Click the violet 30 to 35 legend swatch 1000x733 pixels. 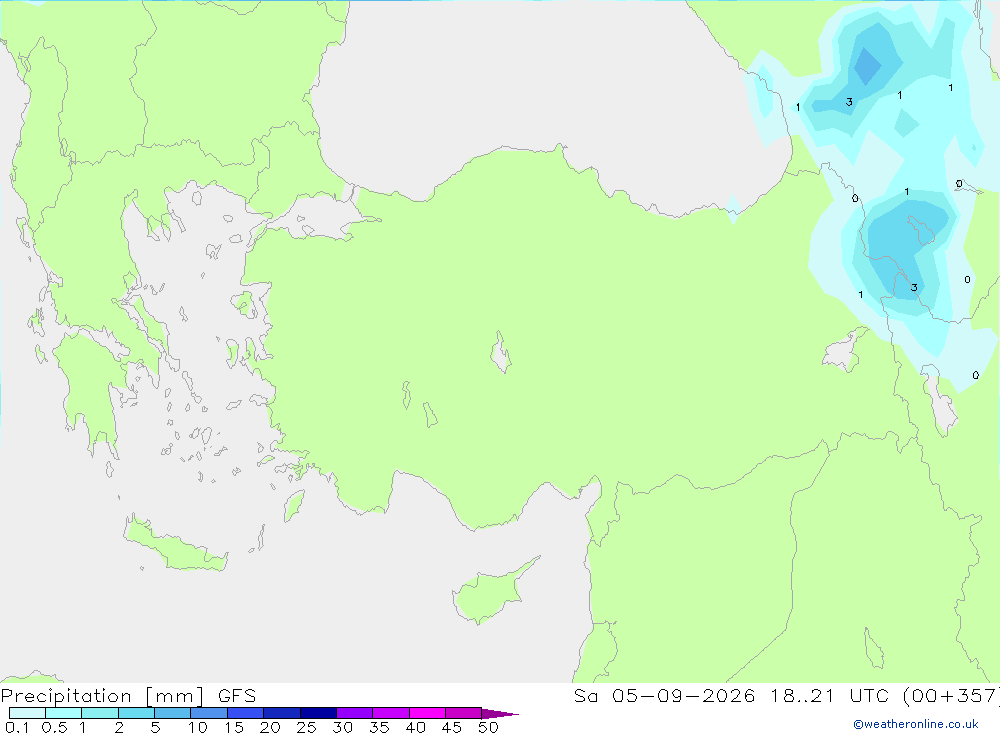pyautogui.click(x=355, y=713)
